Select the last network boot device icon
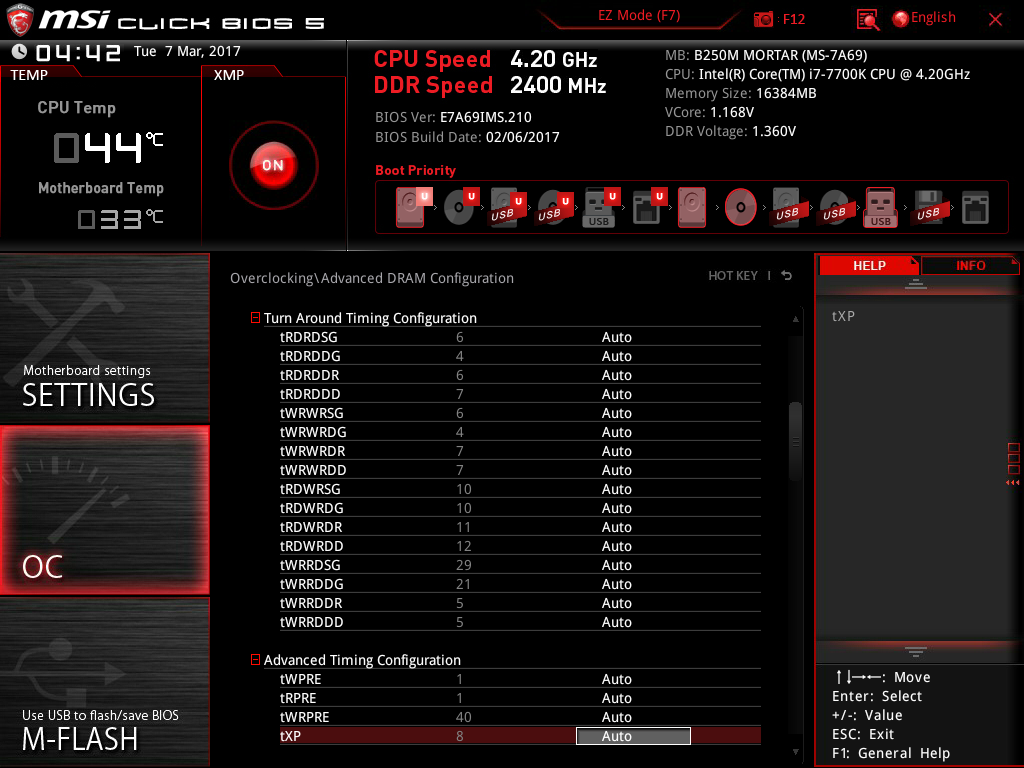 tap(974, 207)
